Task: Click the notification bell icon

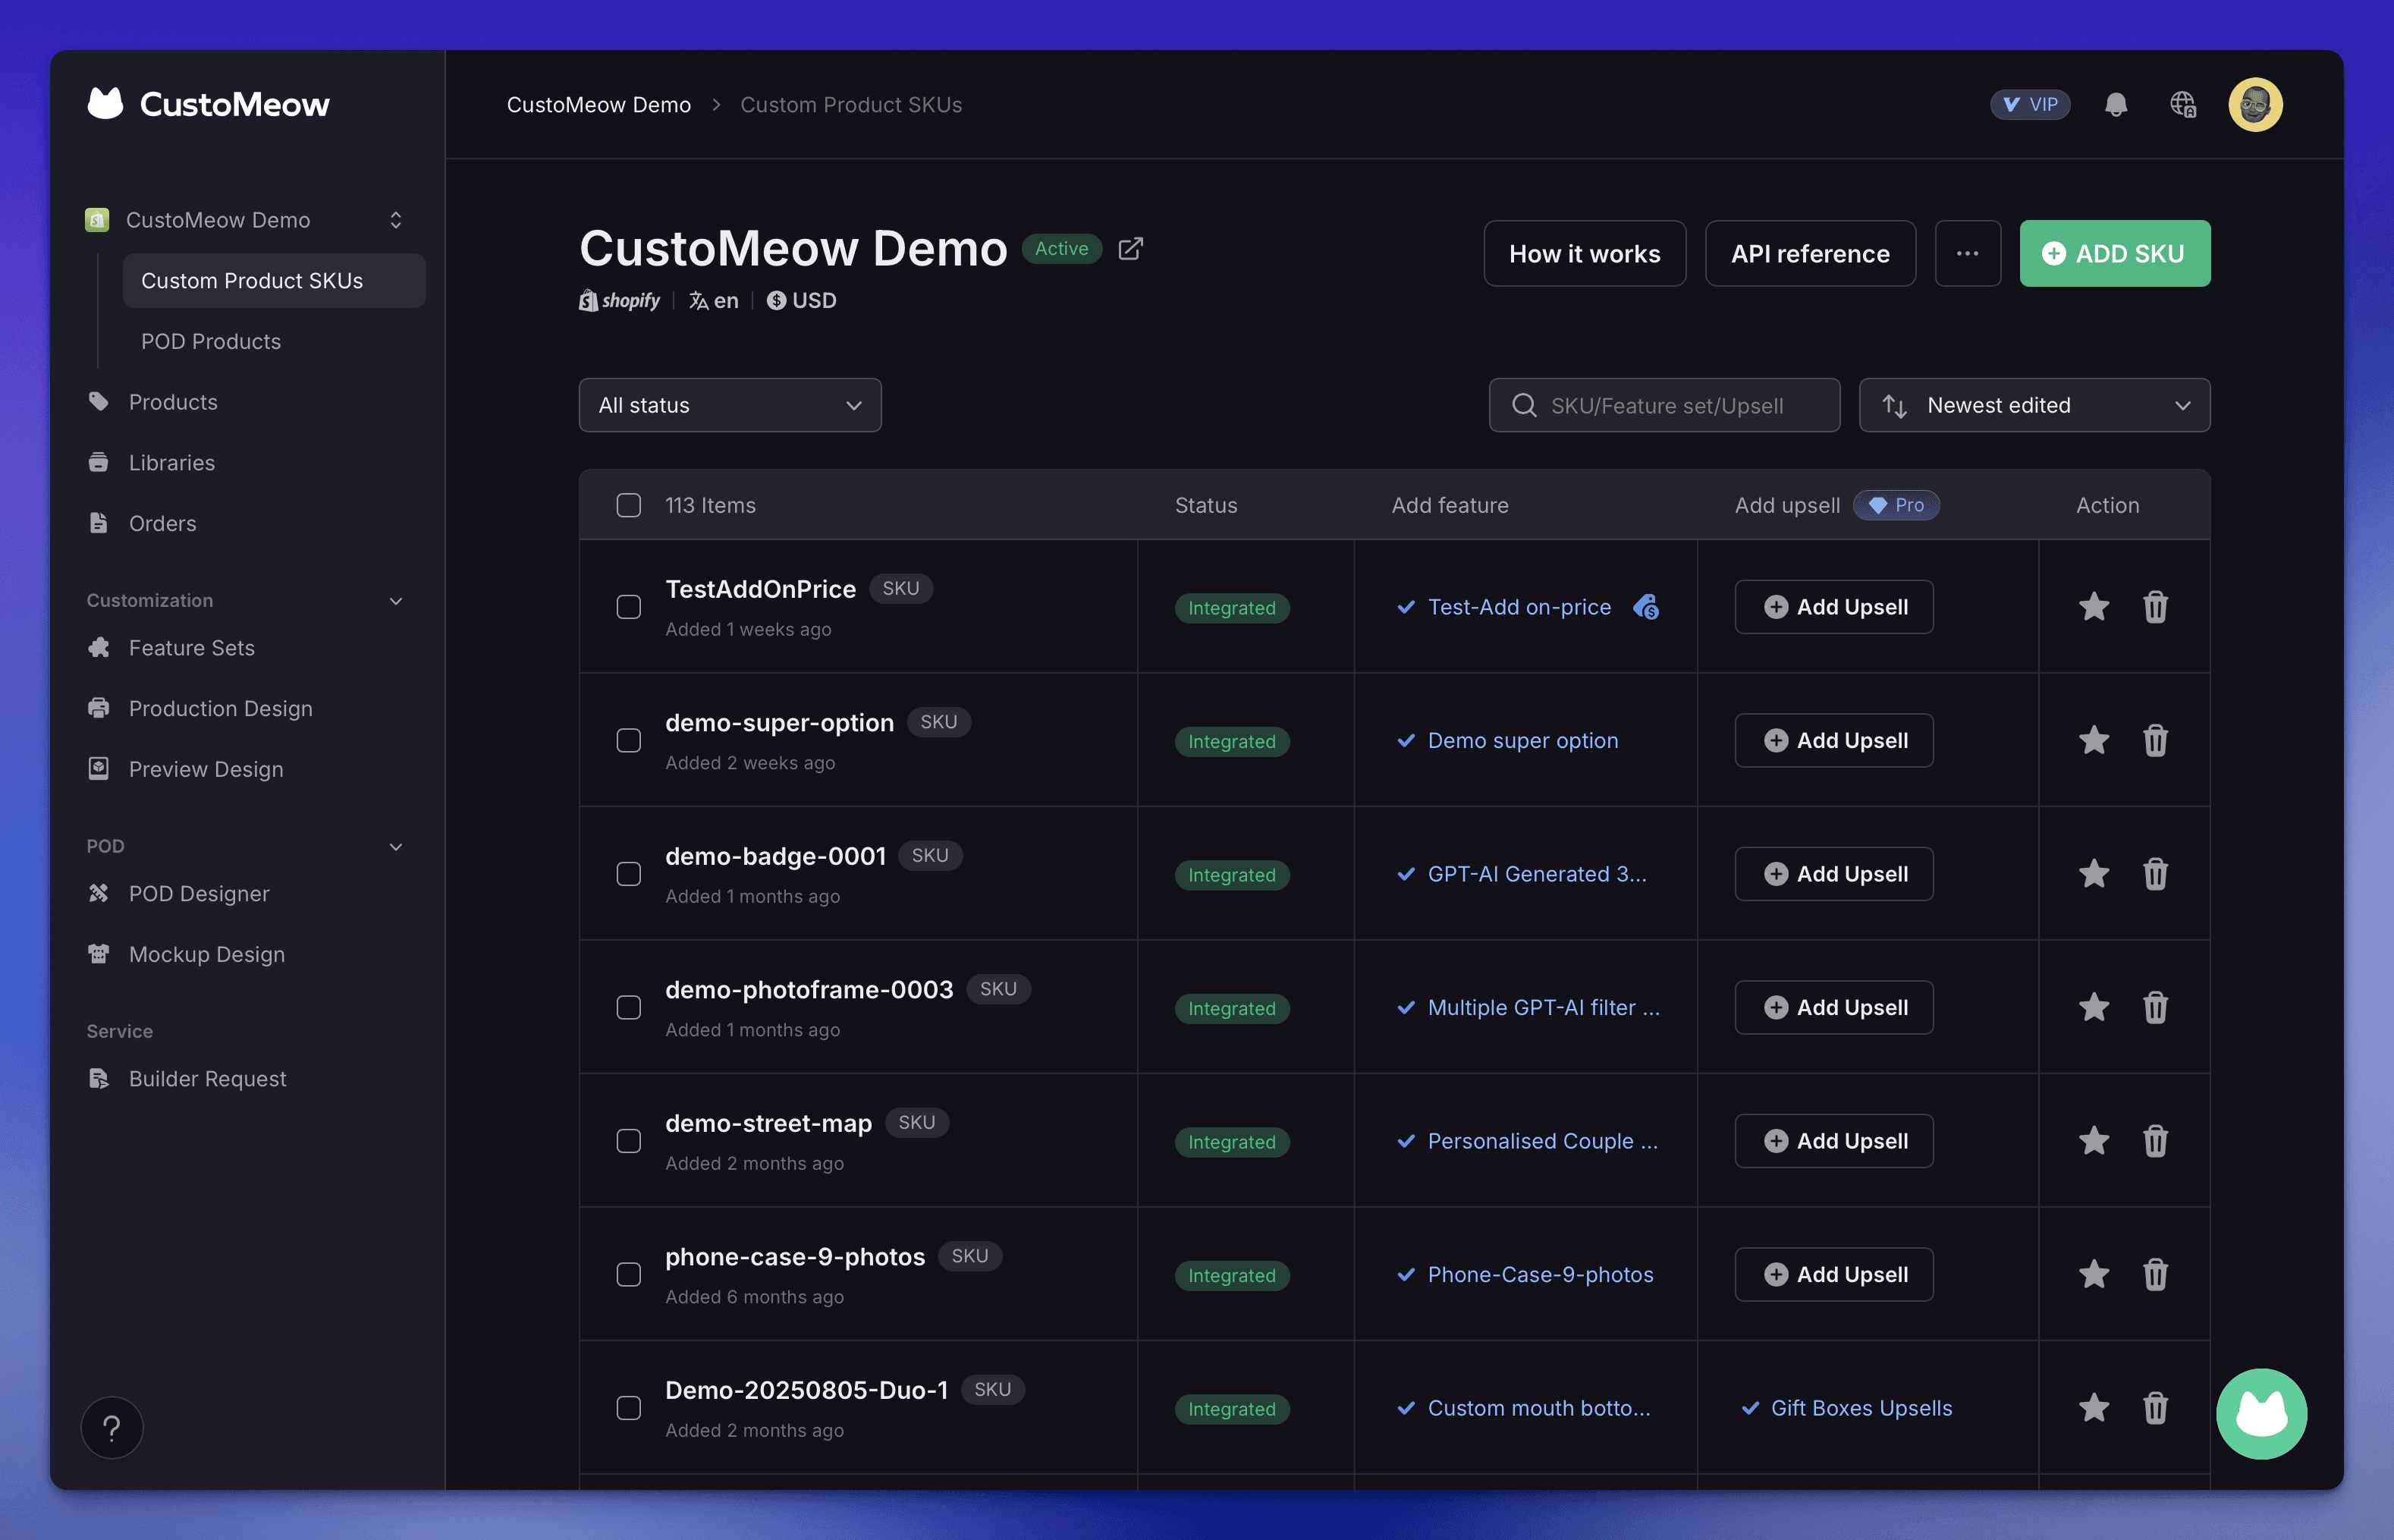Action: point(2115,105)
